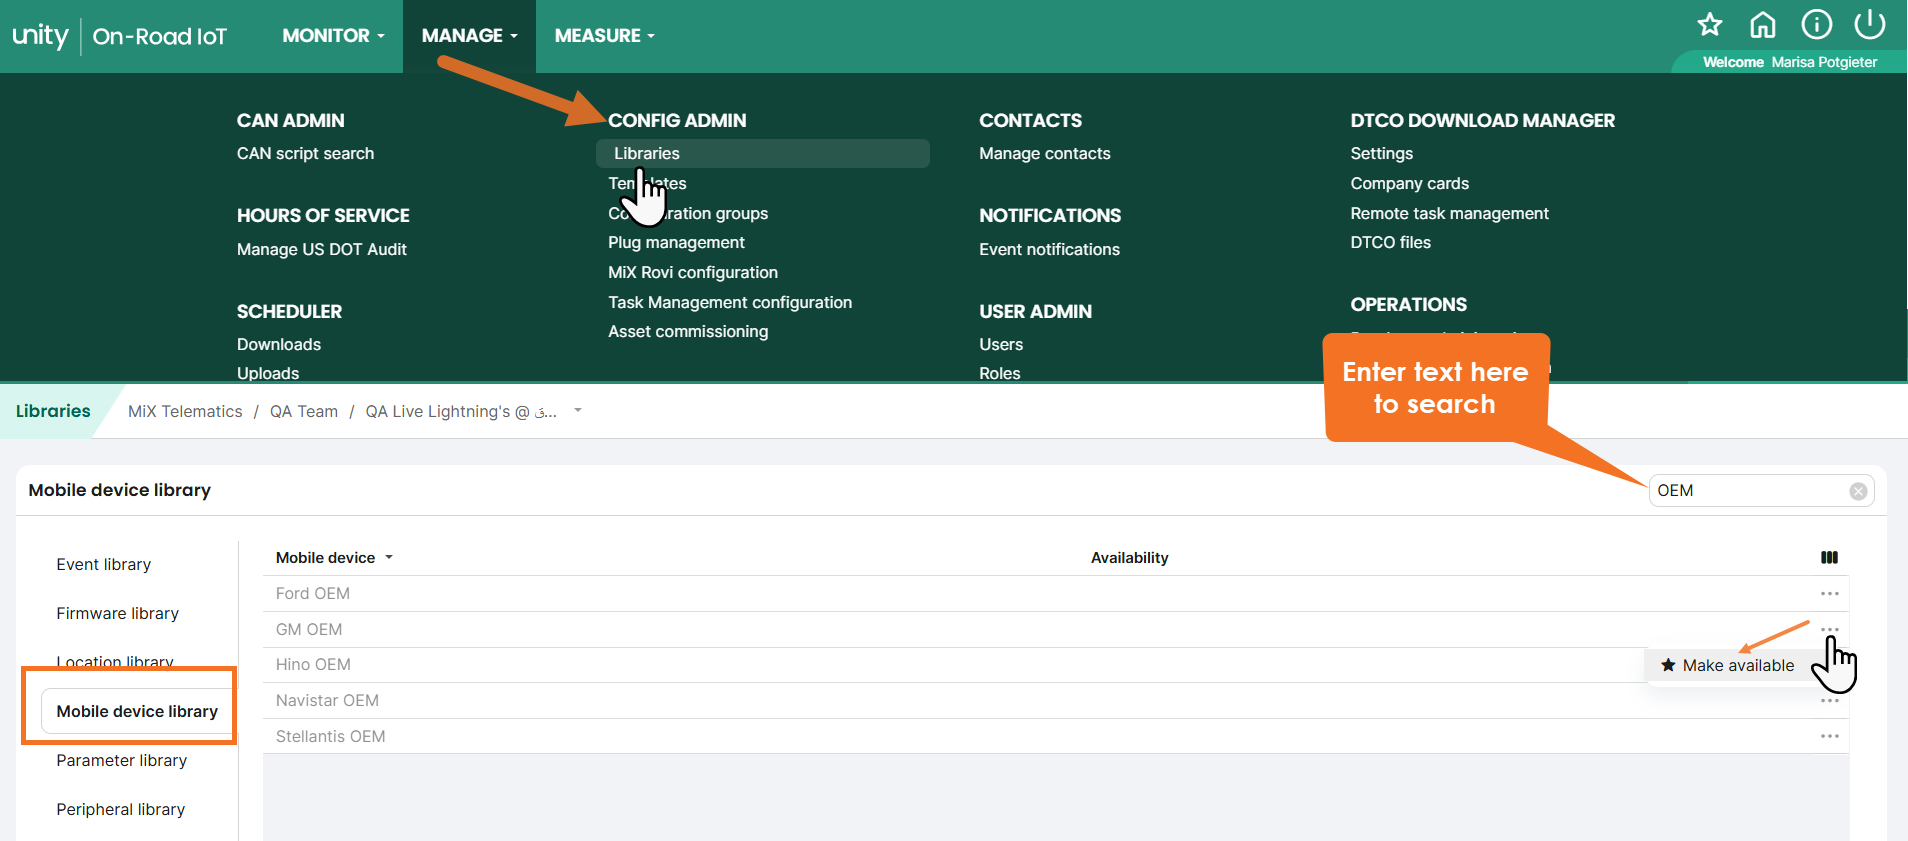Open the MANAGE dropdown menu
Image resolution: width=1908 pixels, height=841 pixels.
469,36
